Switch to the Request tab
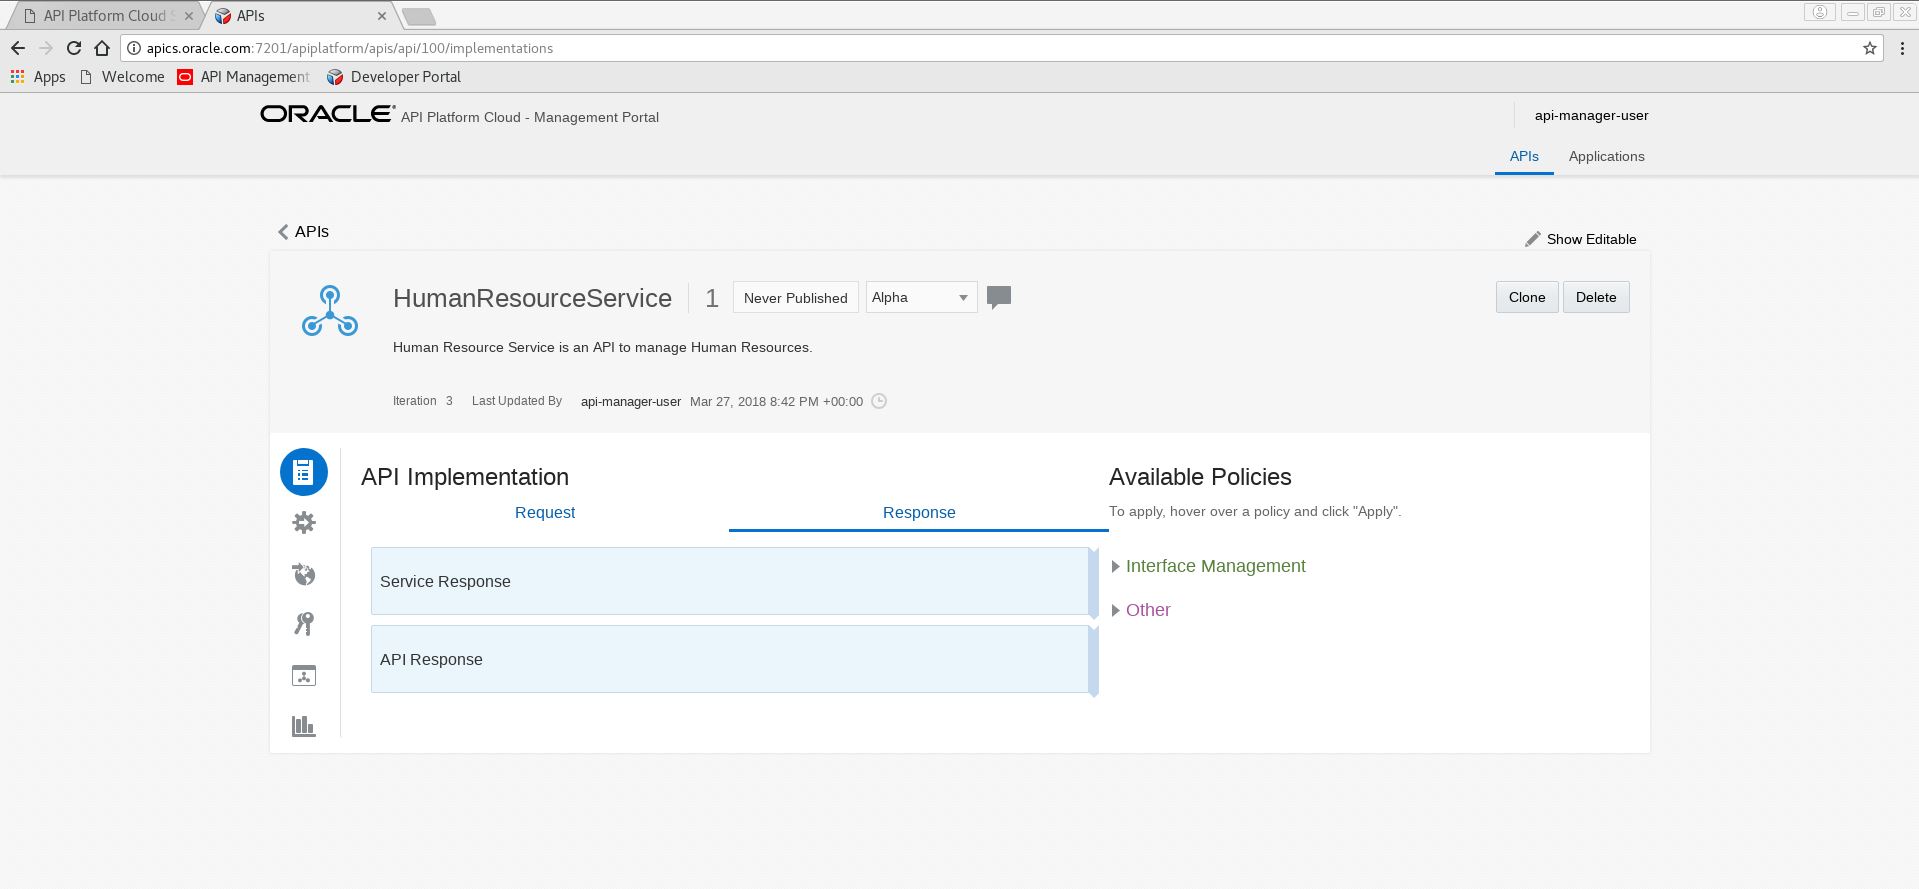Viewport: 1919px width, 889px height. click(x=545, y=512)
